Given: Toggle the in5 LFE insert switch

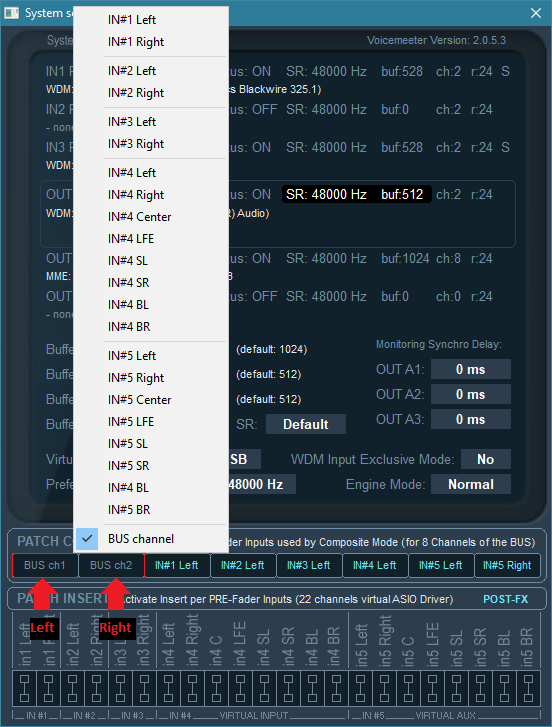Looking at the screenshot, I should 432,689.
